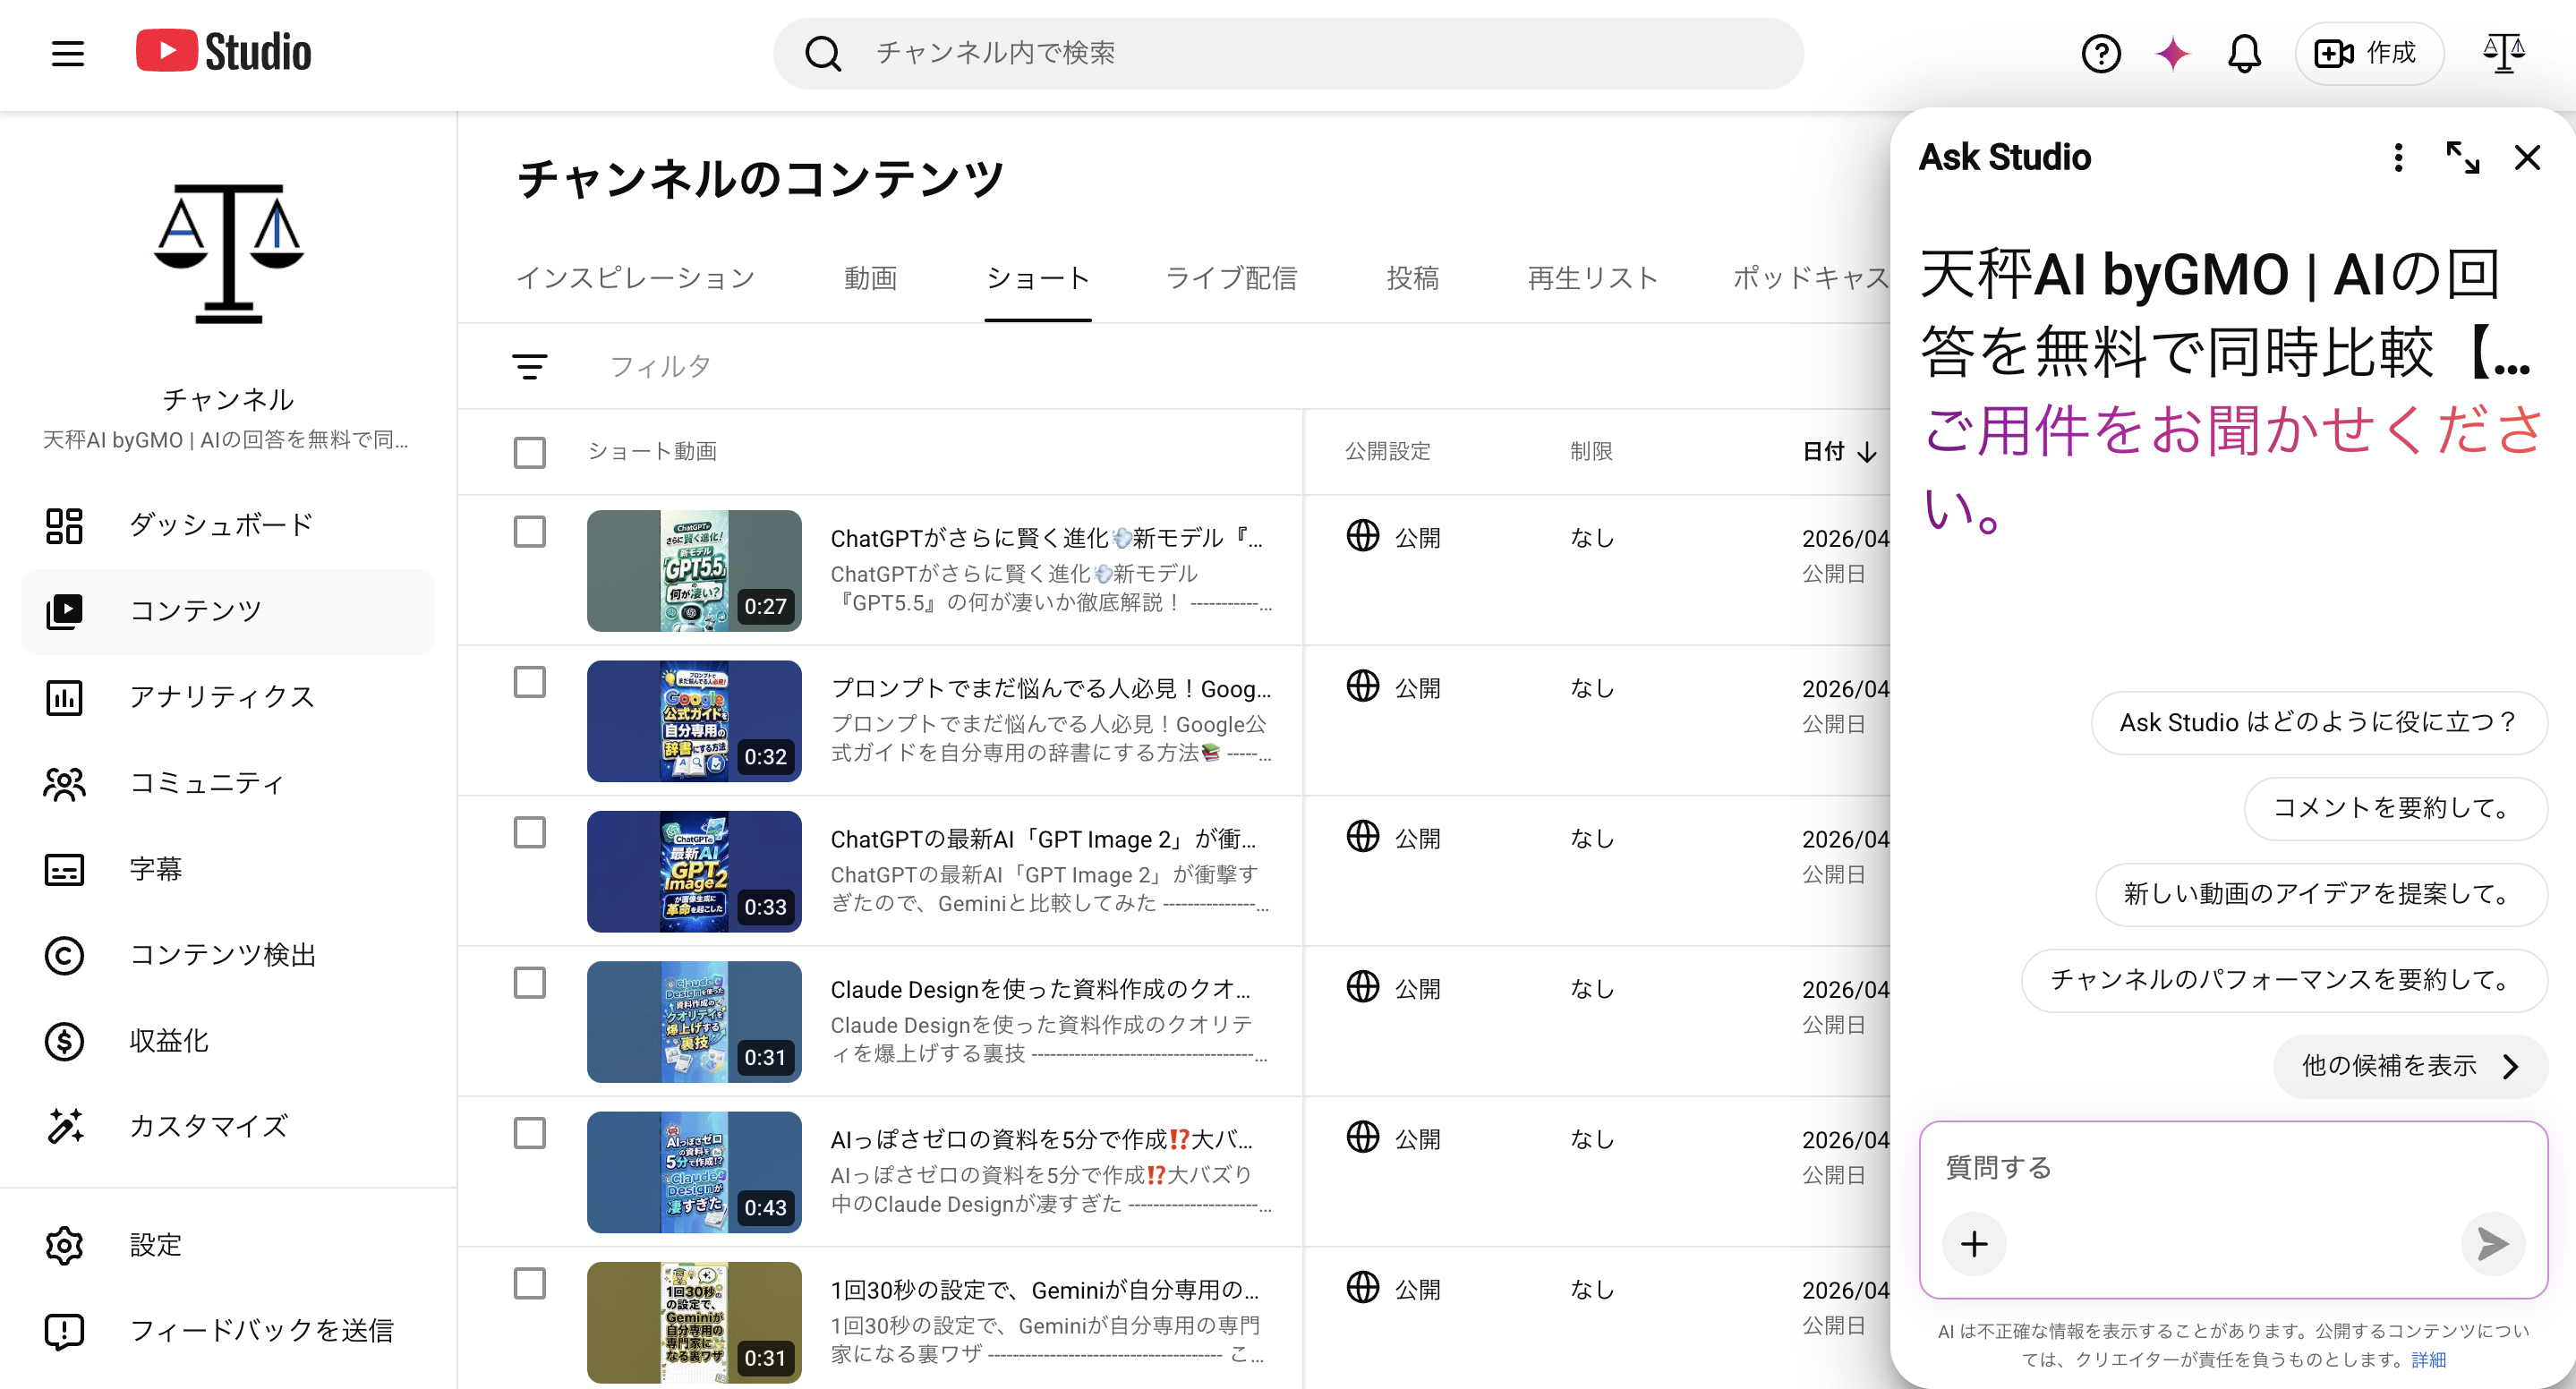Image resolution: width=2576 pixels, height=1389 pixels.
Task: Click the 制限 column header
Action: (x=1591, y=452)
